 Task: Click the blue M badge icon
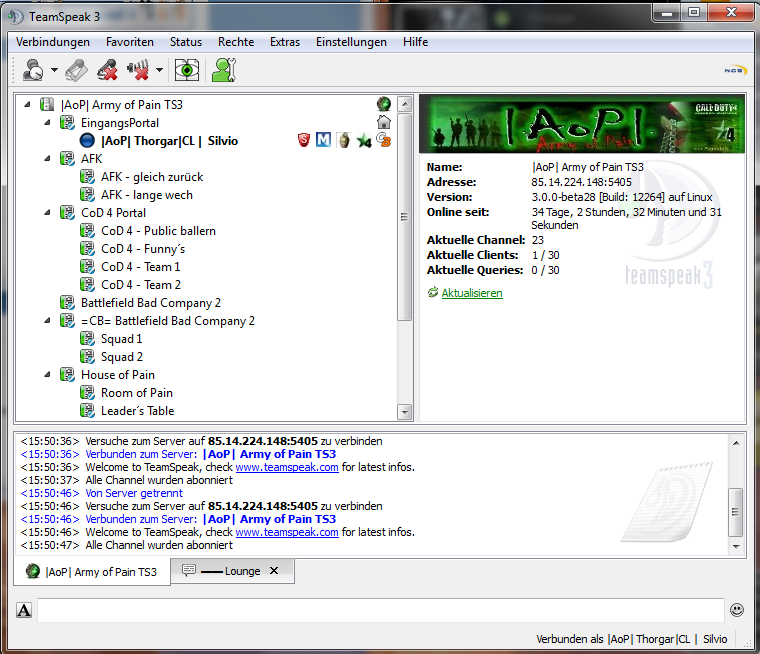[323, 140]
